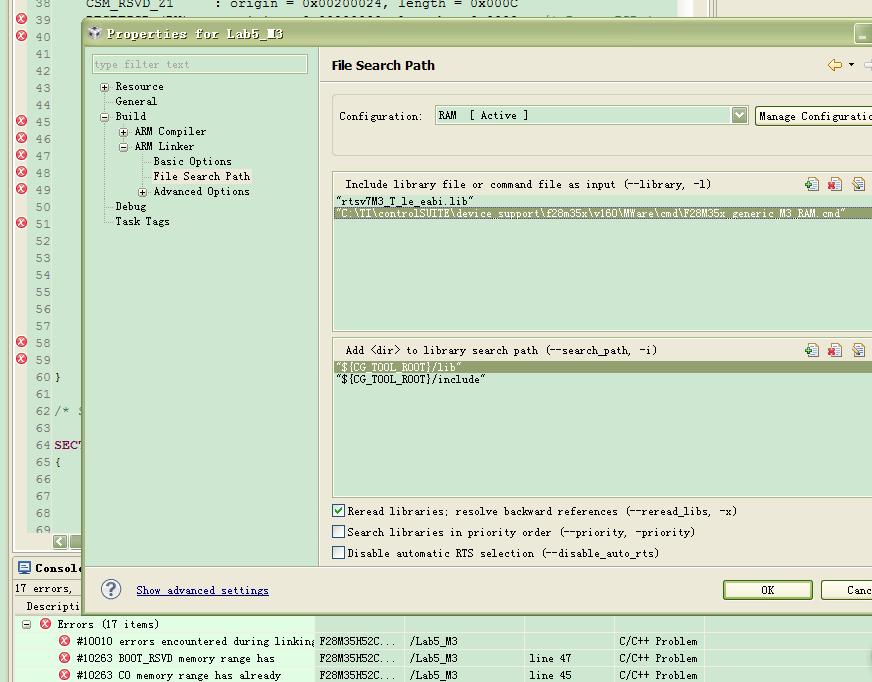Select Debug in the properties tree
Viewport: 872px width, 682px height.
[x=131, y=206]
